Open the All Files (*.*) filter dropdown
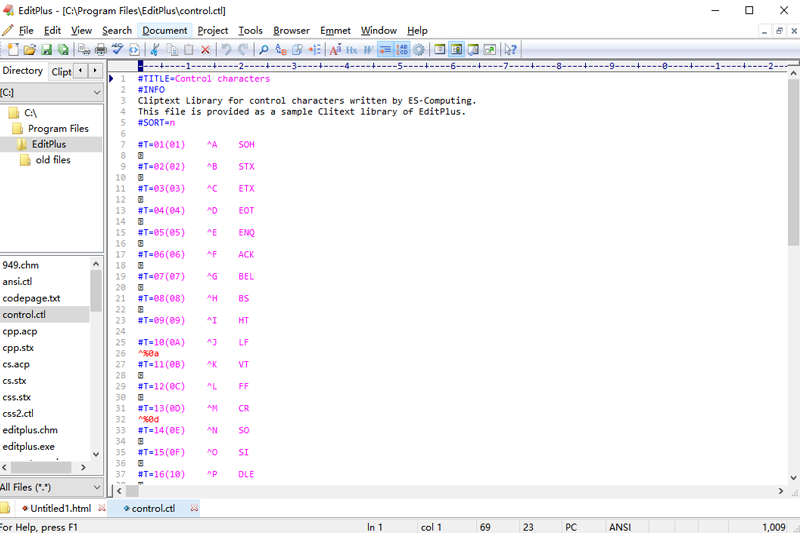Screen dimensions: 800x533 96,487
